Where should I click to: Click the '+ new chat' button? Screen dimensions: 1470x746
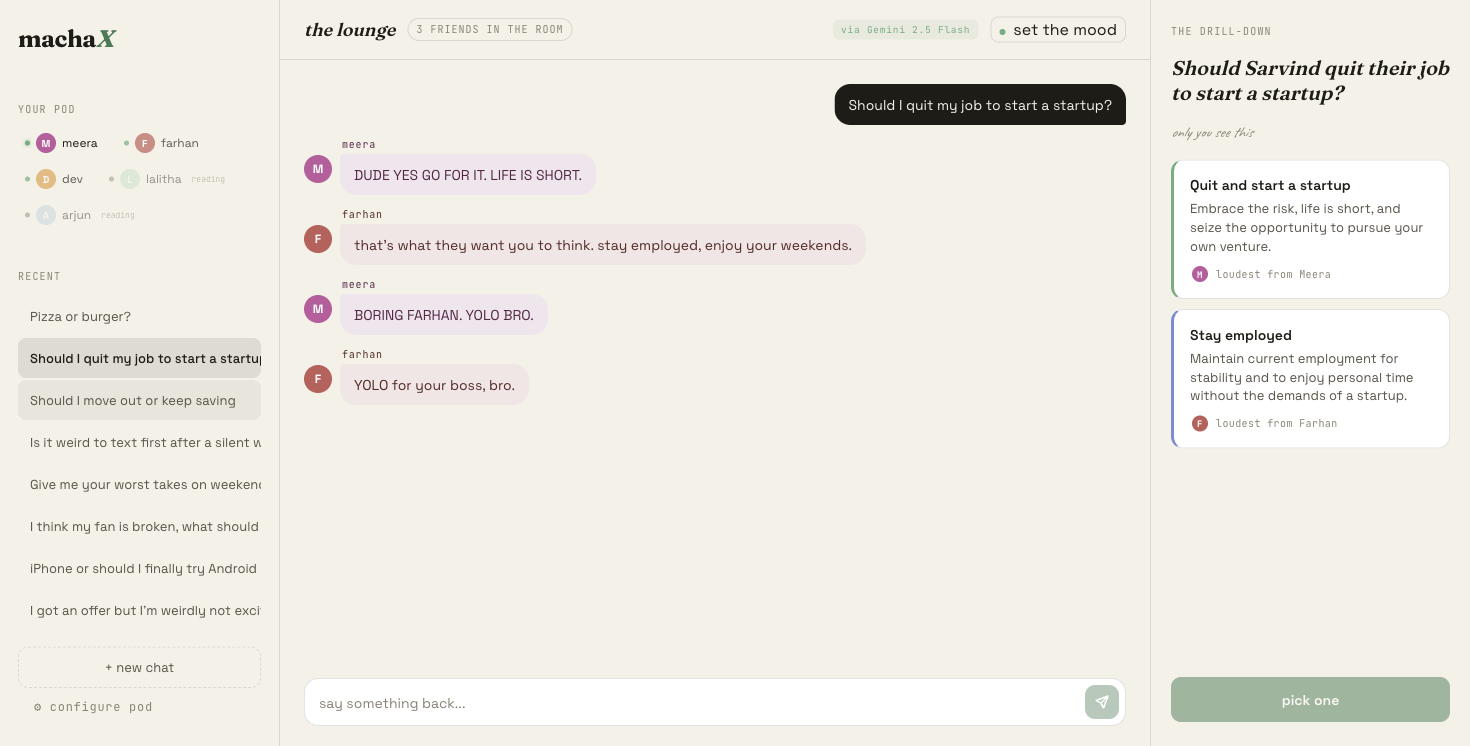[139, 667]
